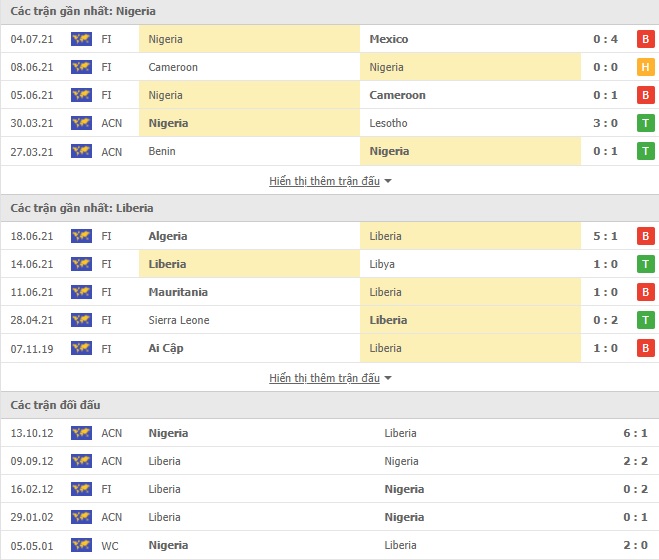
Task: Click the world flag icon for 05.05.01 WC match
Action: click(81, 545)
